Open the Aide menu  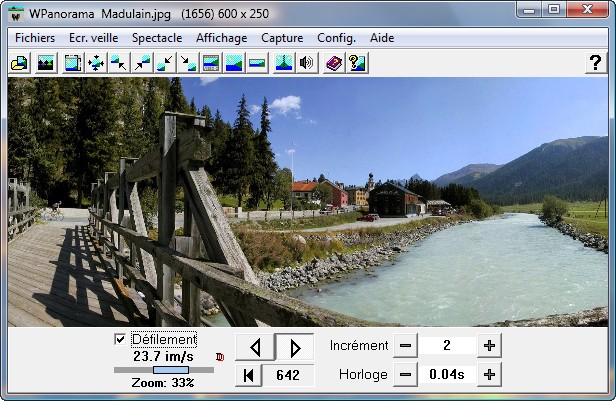pos(382,38)
